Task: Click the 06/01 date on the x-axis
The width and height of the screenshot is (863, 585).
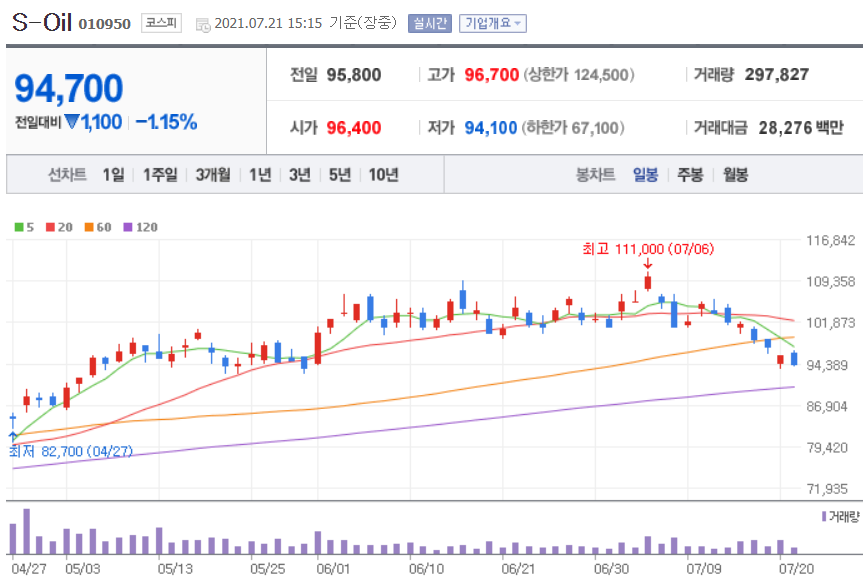Action: (x=333, y=568)
